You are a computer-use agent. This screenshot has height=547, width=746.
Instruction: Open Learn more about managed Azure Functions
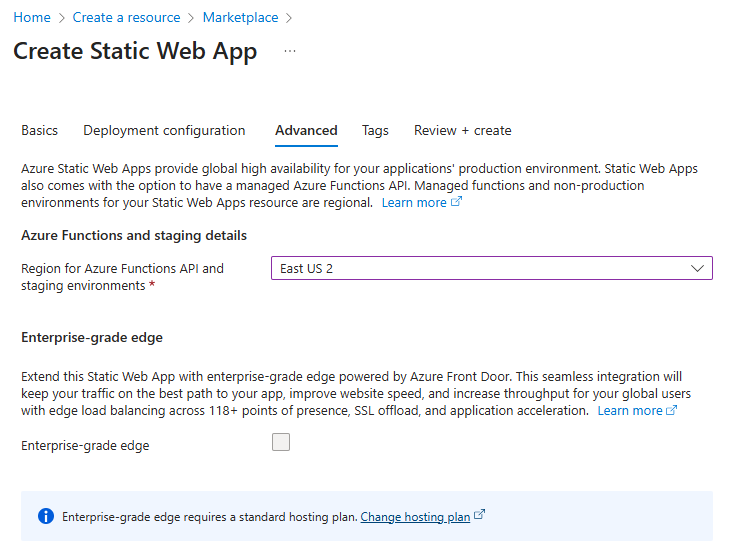pos(414,202)
